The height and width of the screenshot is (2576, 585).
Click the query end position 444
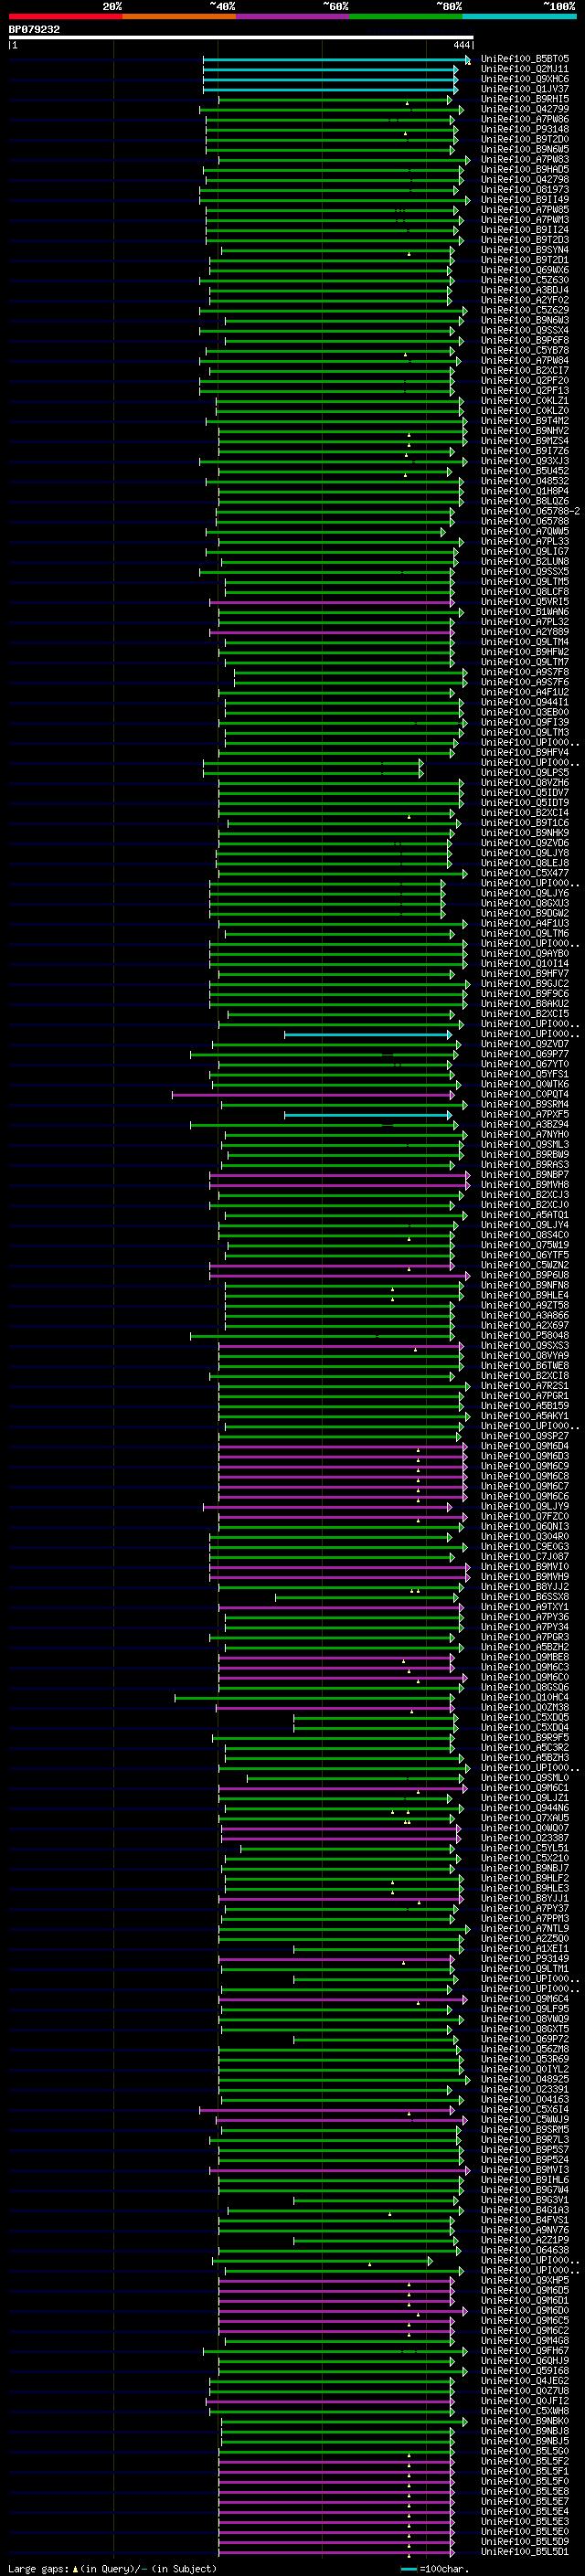click(461, 45)
